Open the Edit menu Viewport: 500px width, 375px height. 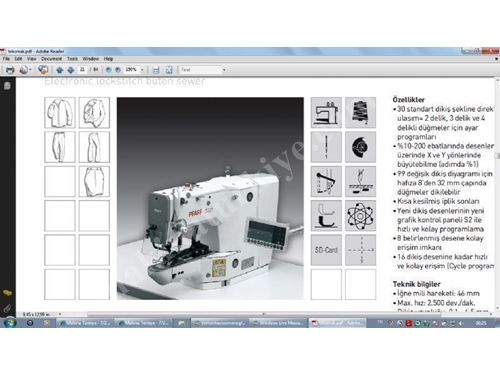(18, 59)
